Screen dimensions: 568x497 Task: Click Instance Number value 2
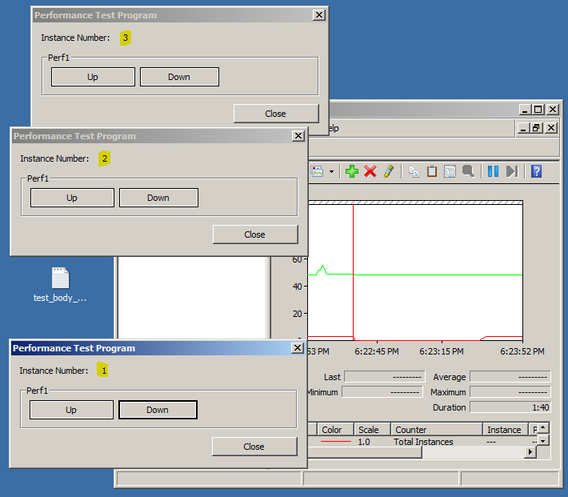tap(105, 159)
